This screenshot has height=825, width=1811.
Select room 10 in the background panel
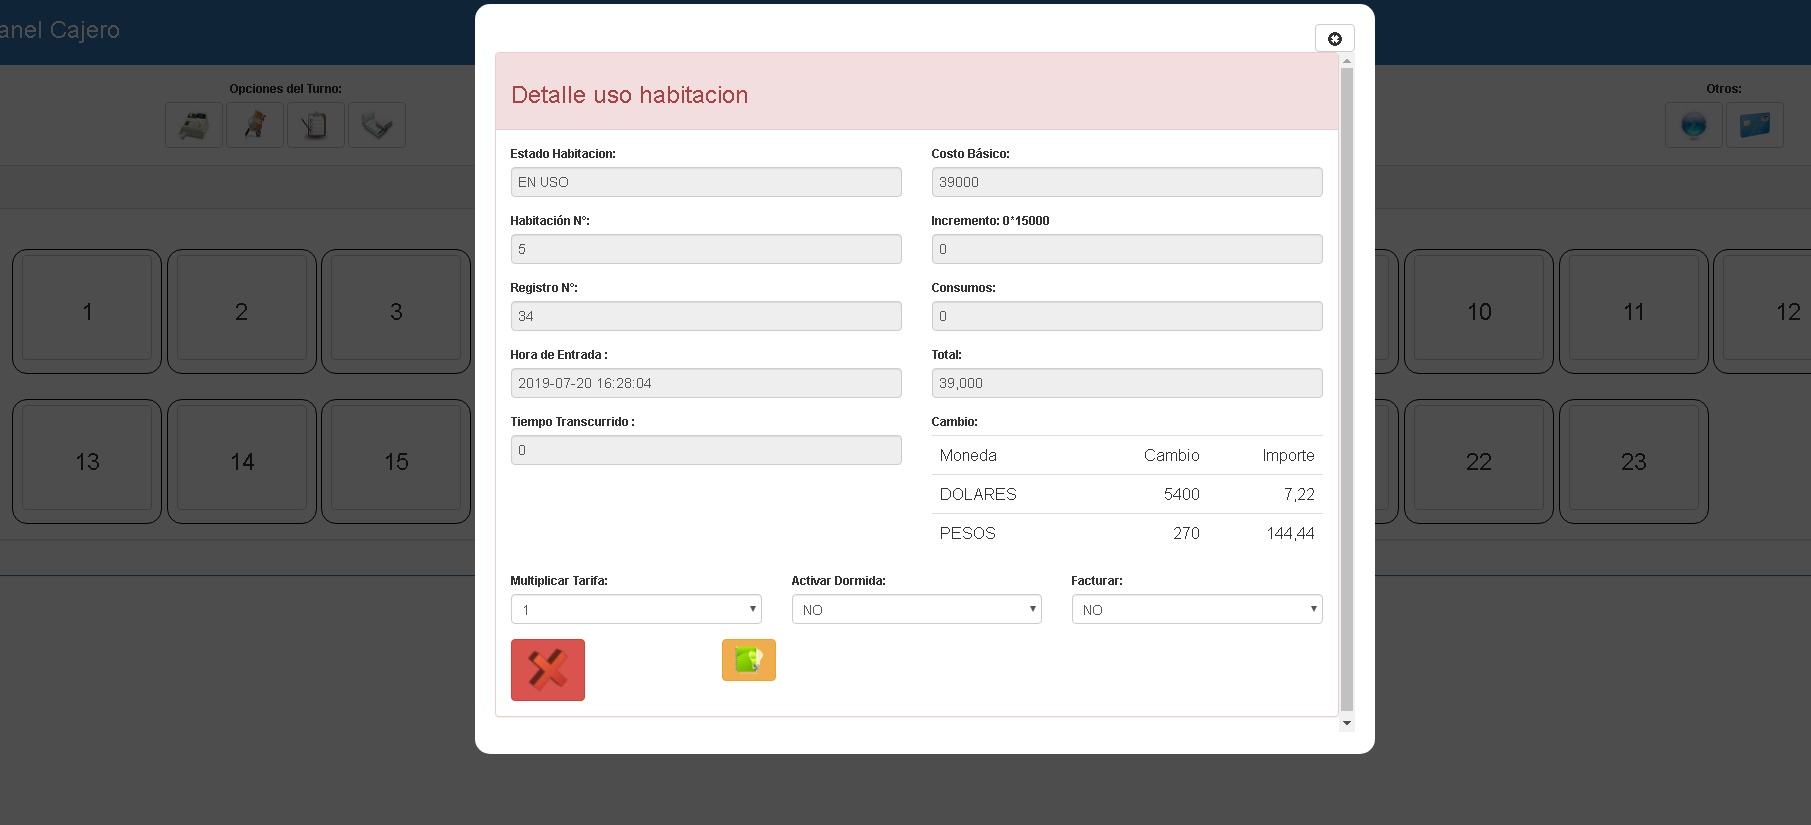1479,311
